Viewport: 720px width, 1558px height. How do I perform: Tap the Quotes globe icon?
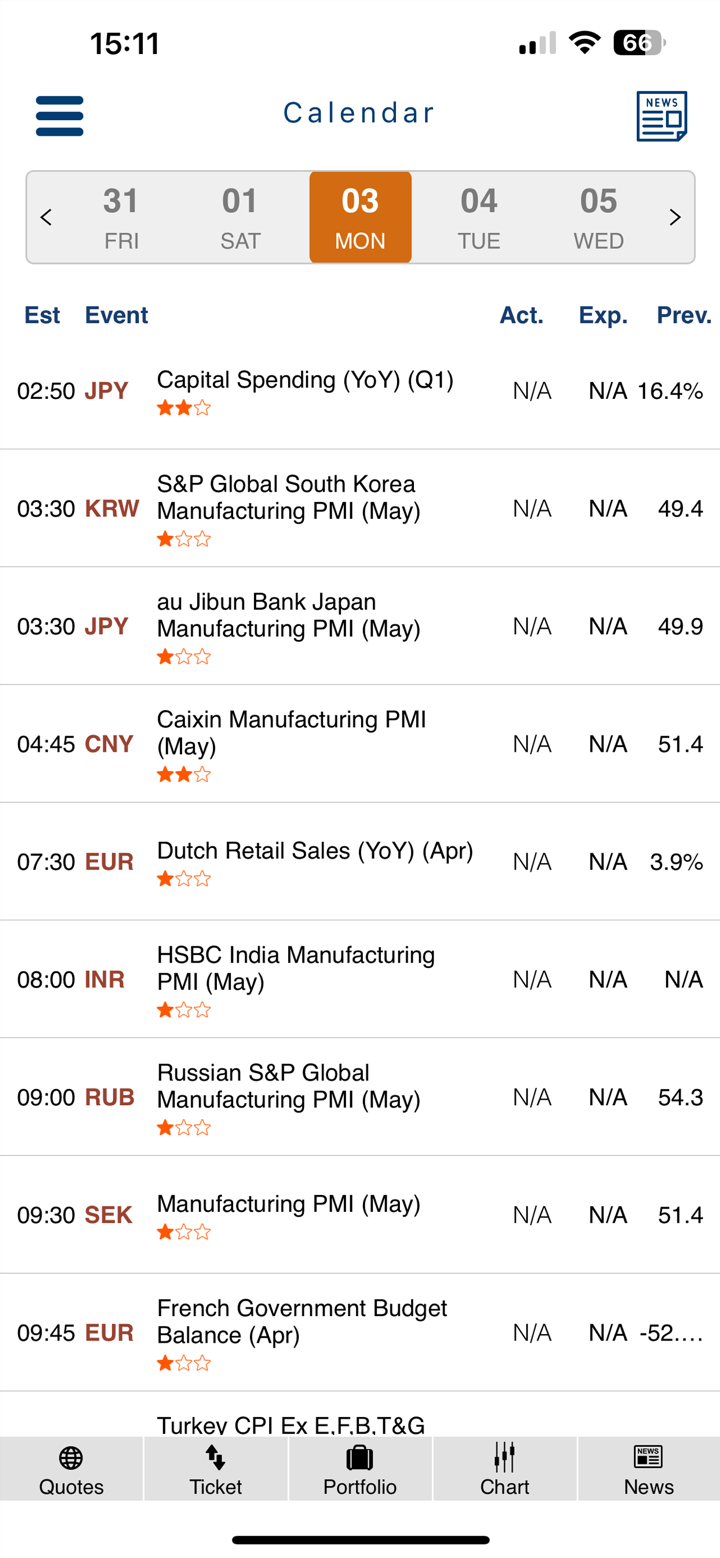pyautogui.click(x=71, y=1456)
